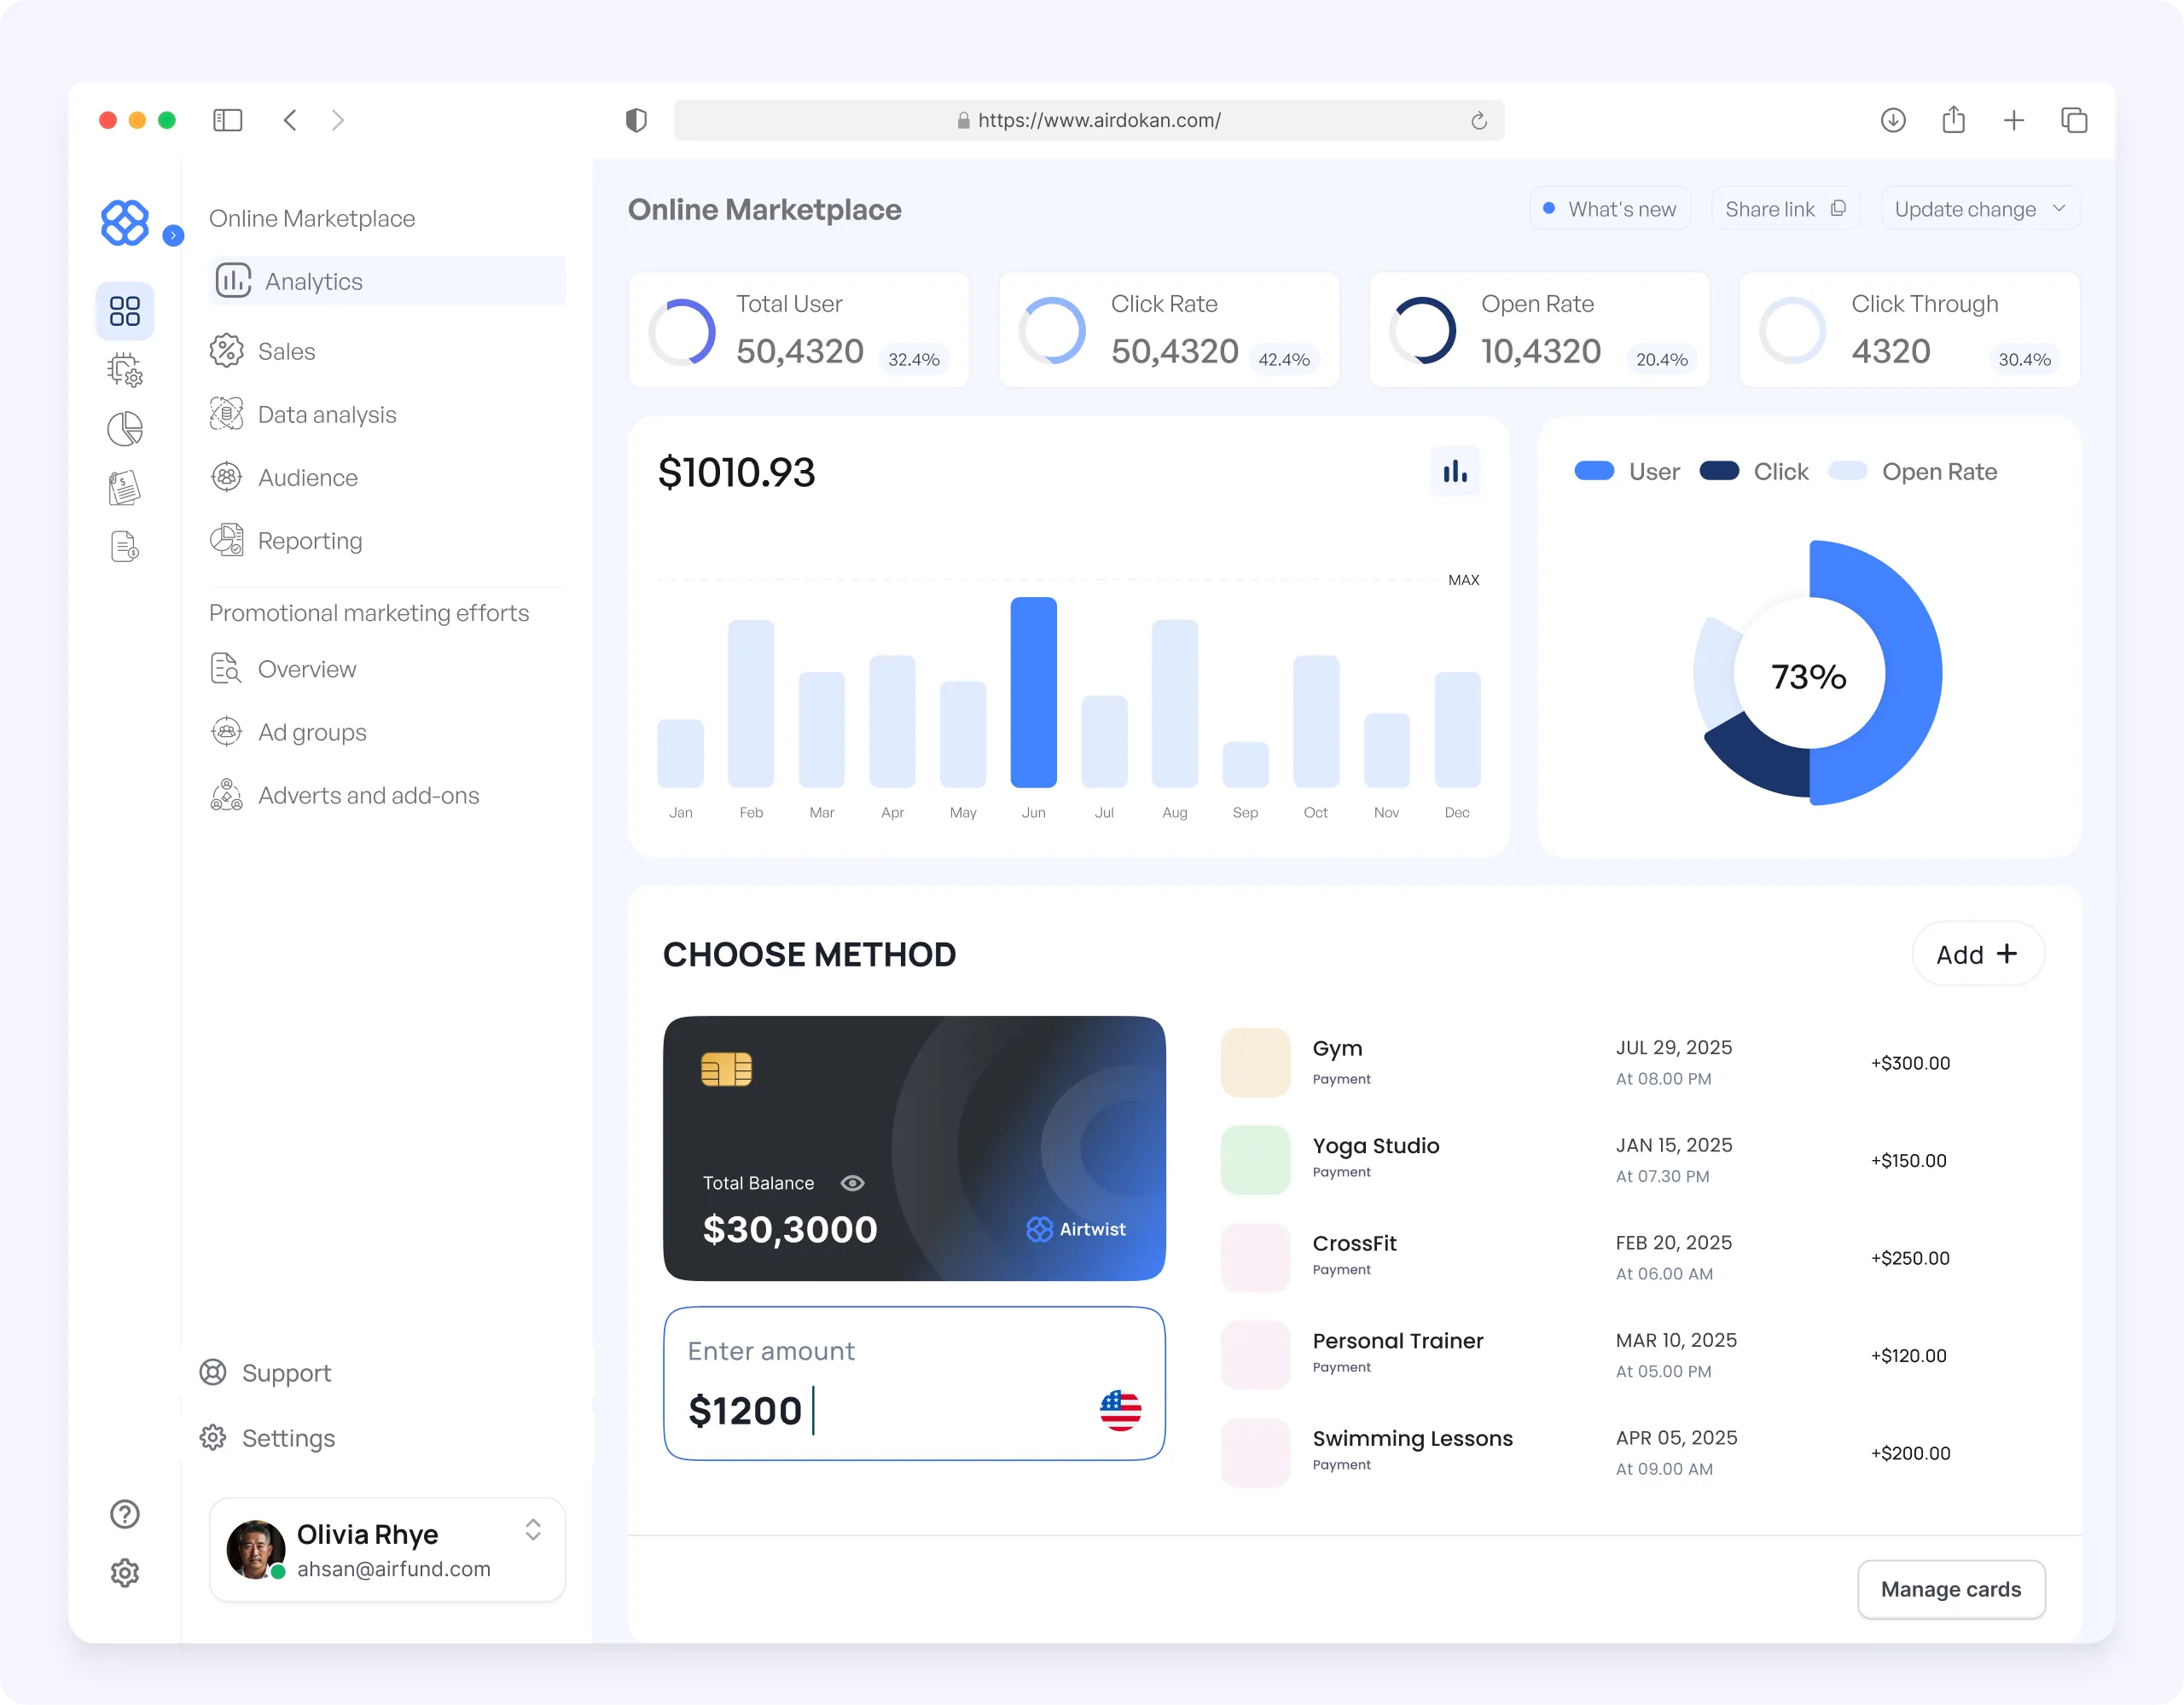Select the dashboard grid icon in the sidebar
The height and width of the screenshot is (1705, 2184).
pos(124,311)
